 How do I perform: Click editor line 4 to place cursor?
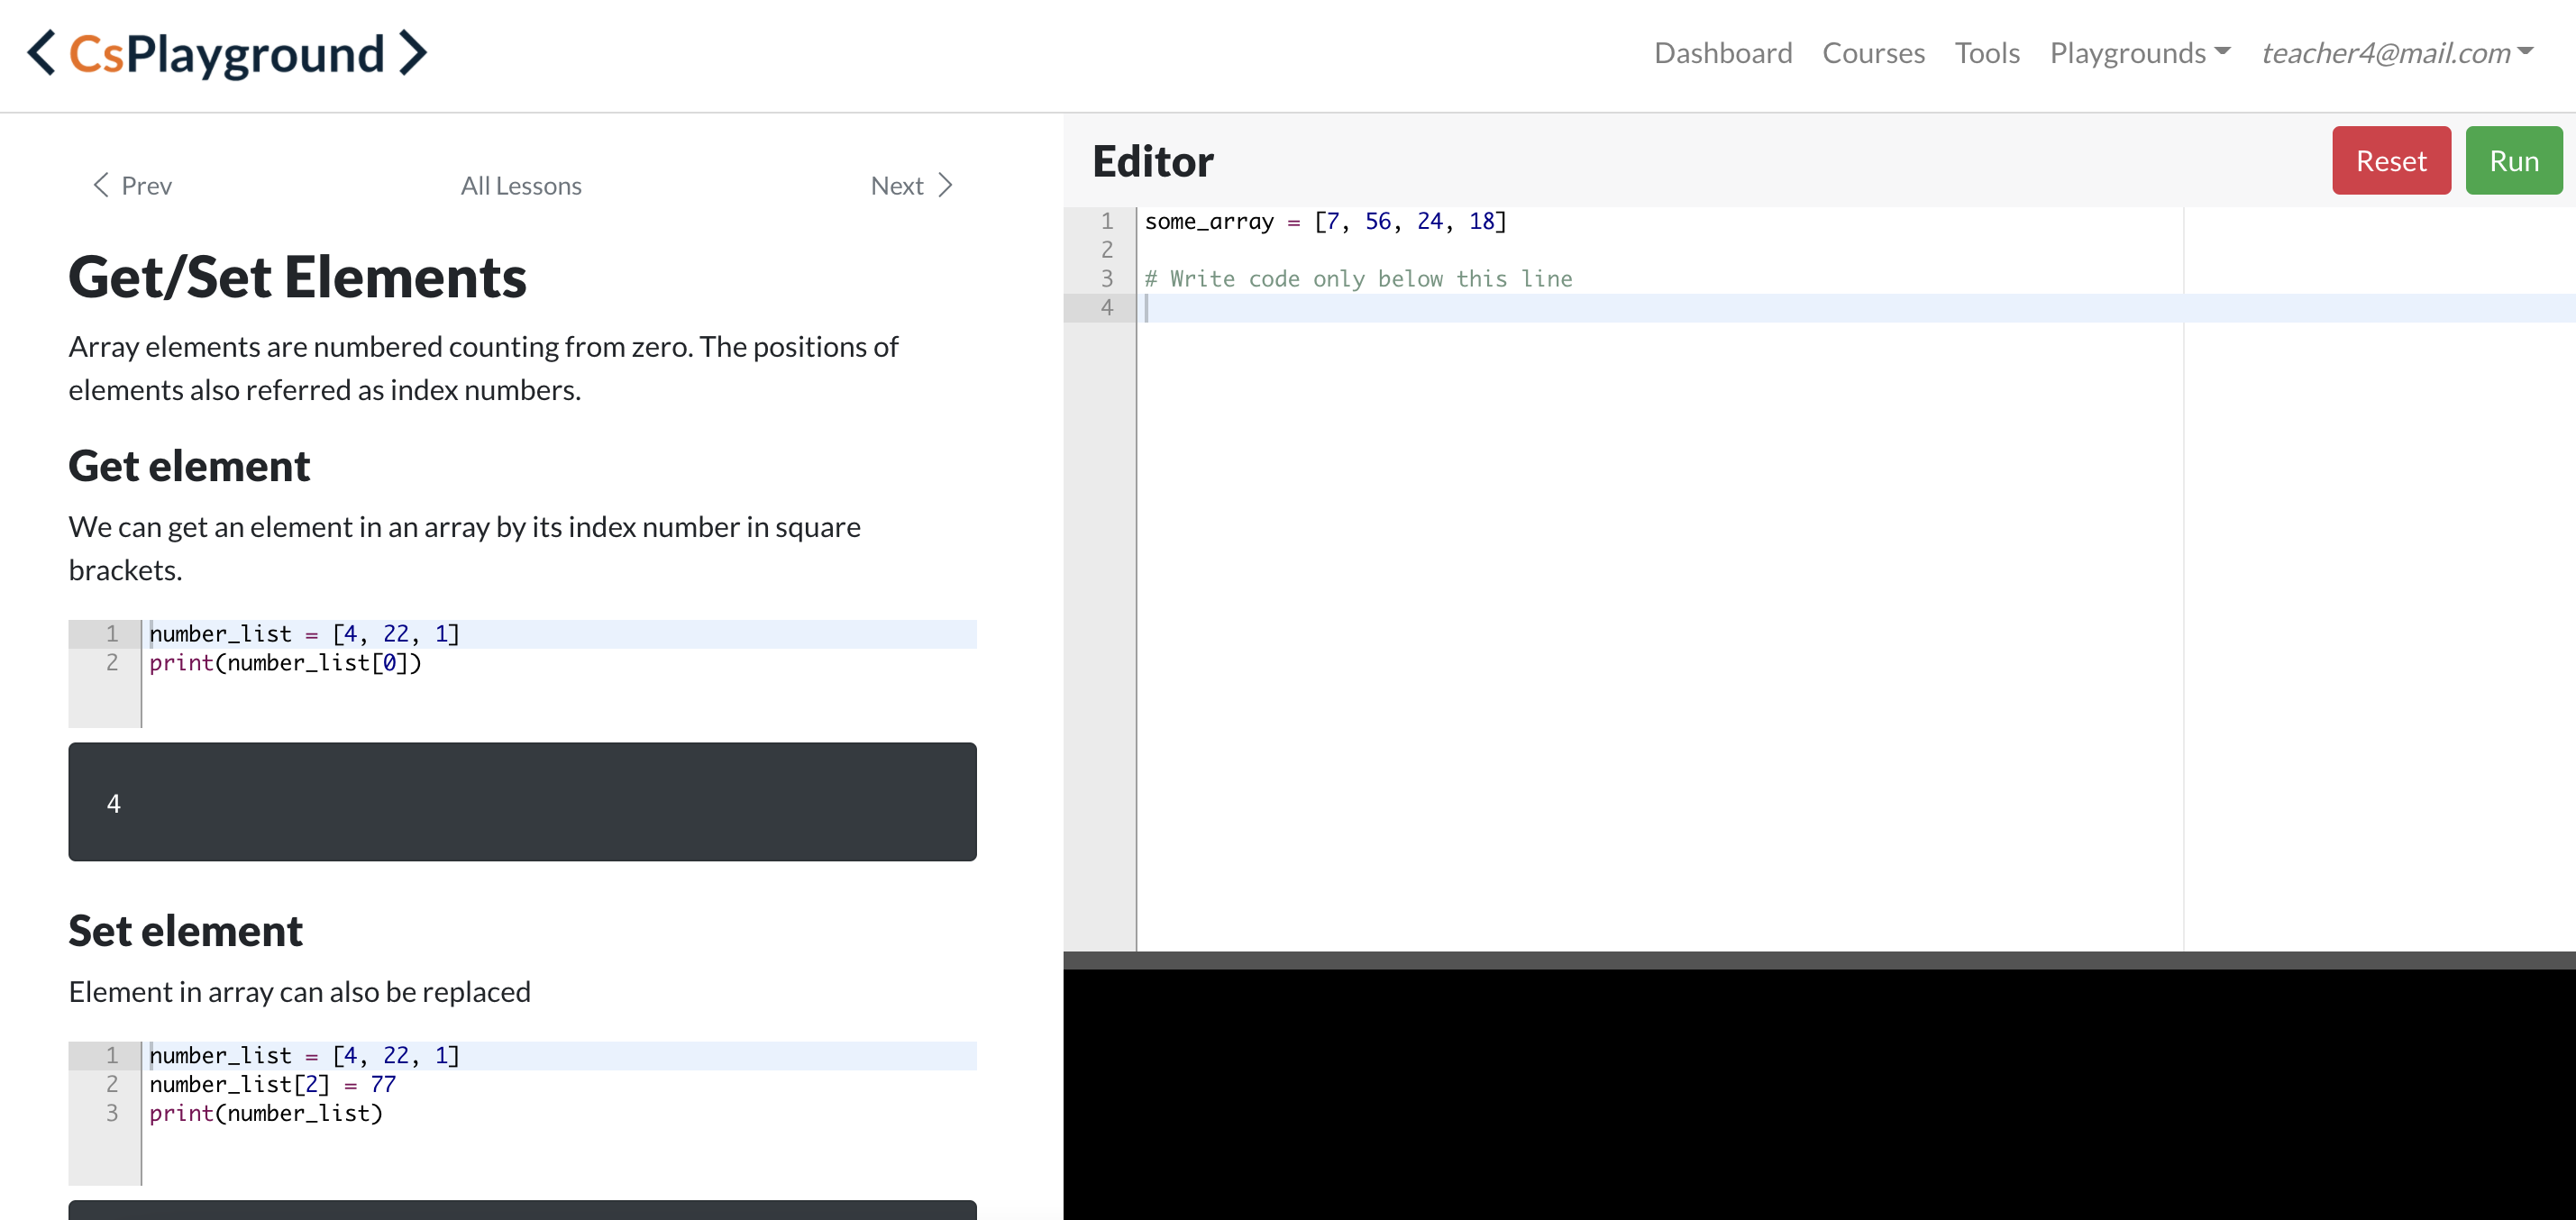click(1600, 308)
